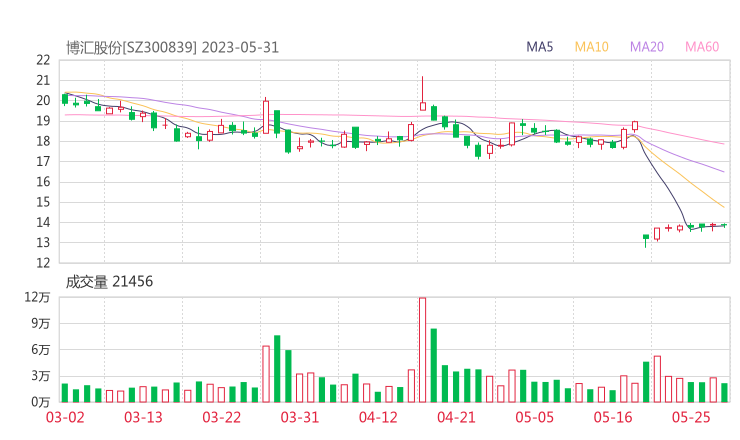This screenshot has height=440, width=740.
Task: Click the price axis value 13
Action: coord(43,243)
